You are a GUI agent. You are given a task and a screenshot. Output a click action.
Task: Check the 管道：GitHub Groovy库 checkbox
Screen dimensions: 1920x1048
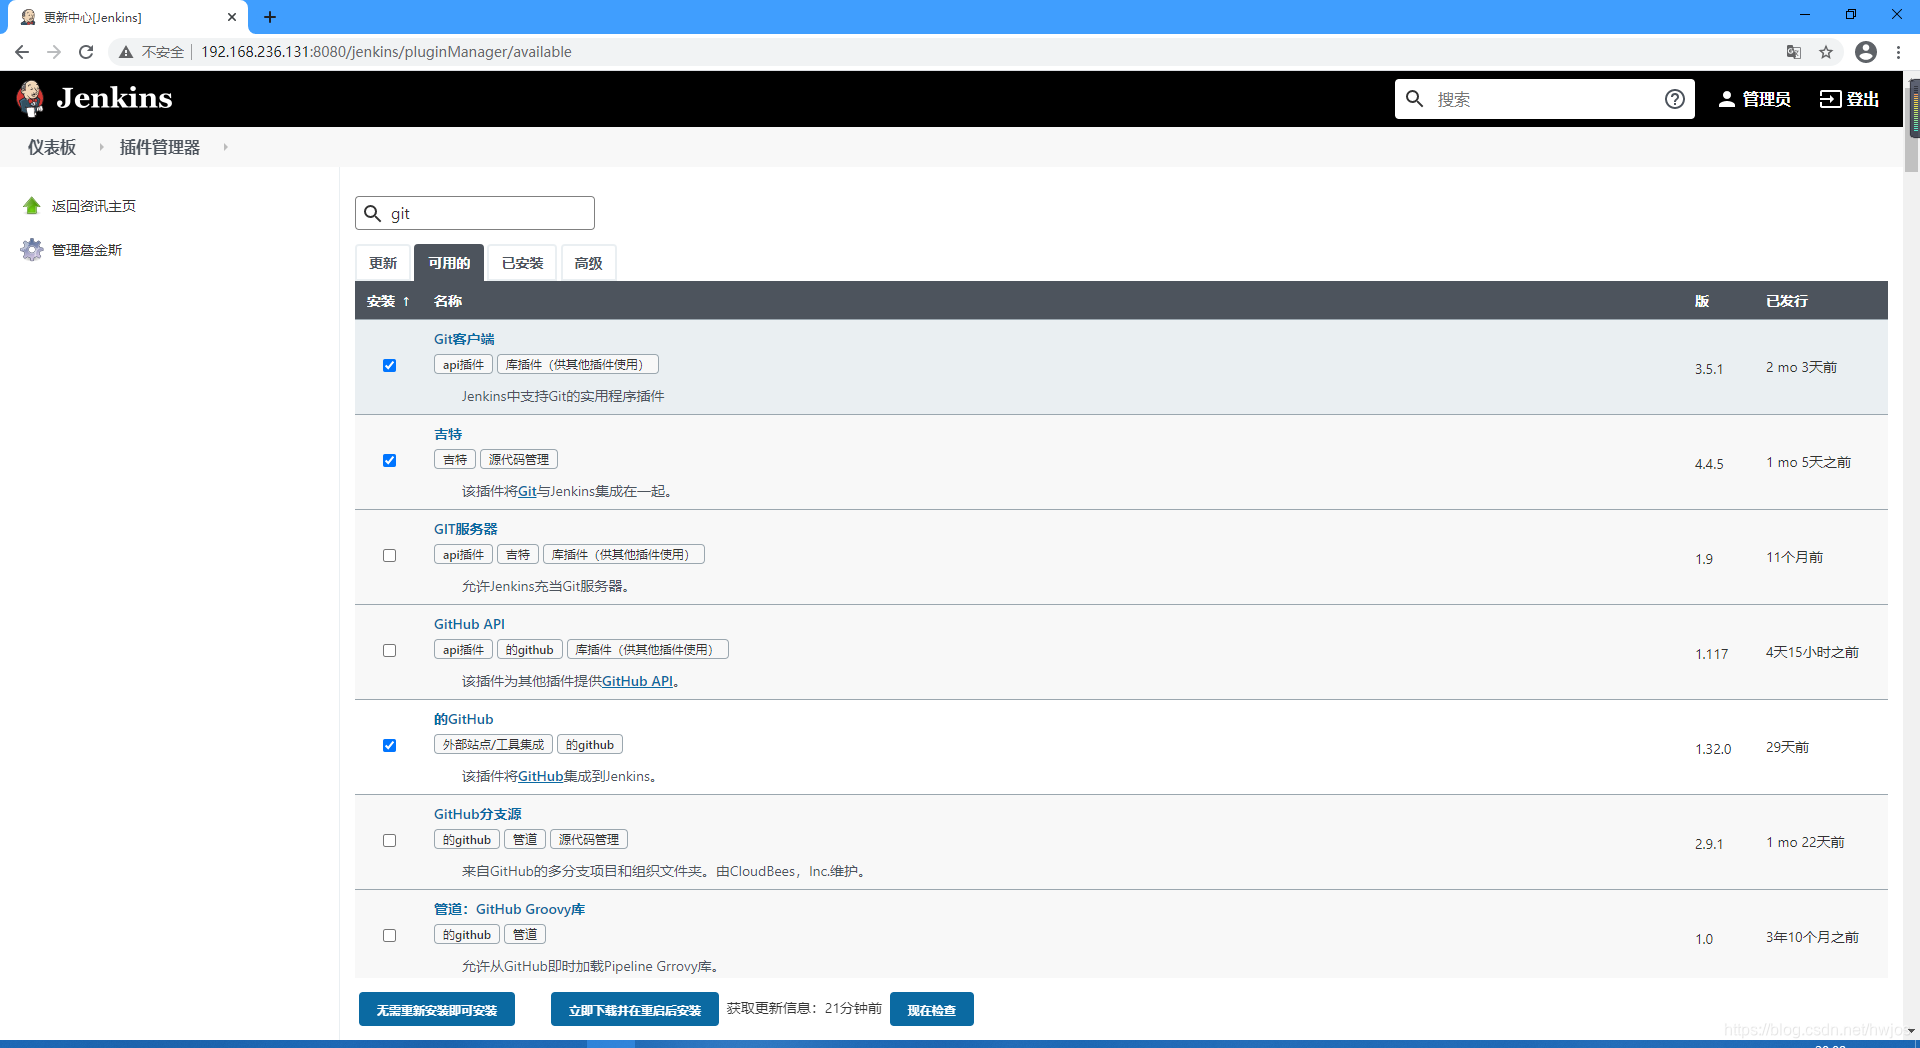click(x=390, y=936)
